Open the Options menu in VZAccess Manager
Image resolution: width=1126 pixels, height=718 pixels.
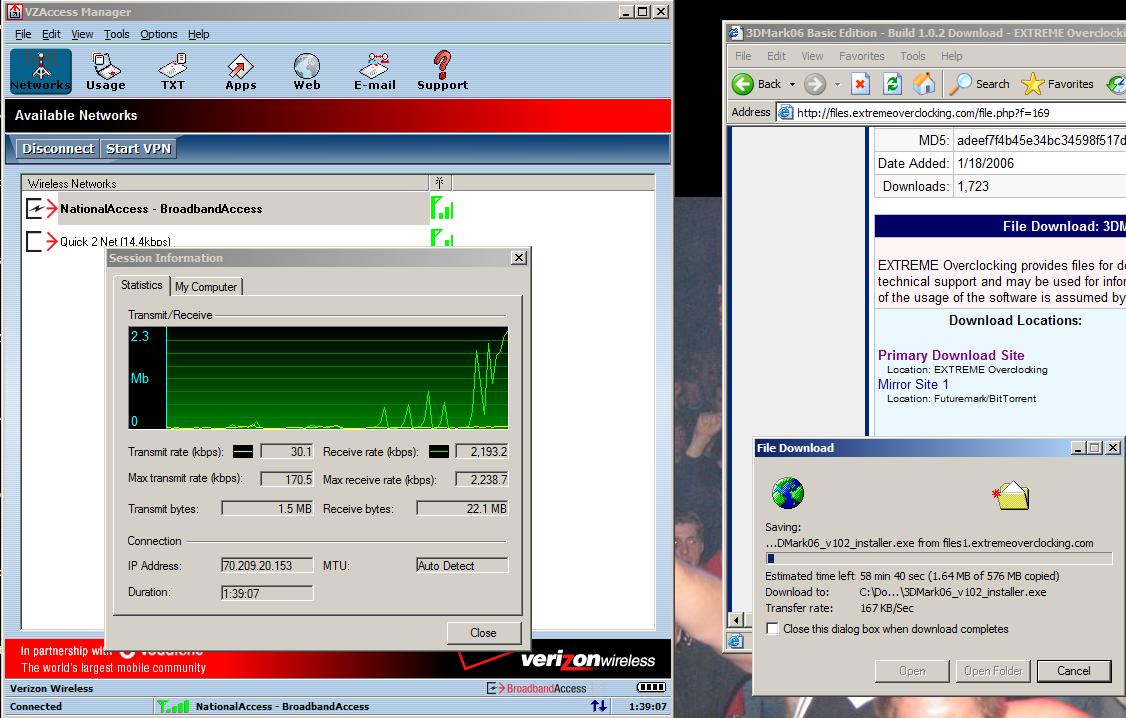tap(159, 34)
